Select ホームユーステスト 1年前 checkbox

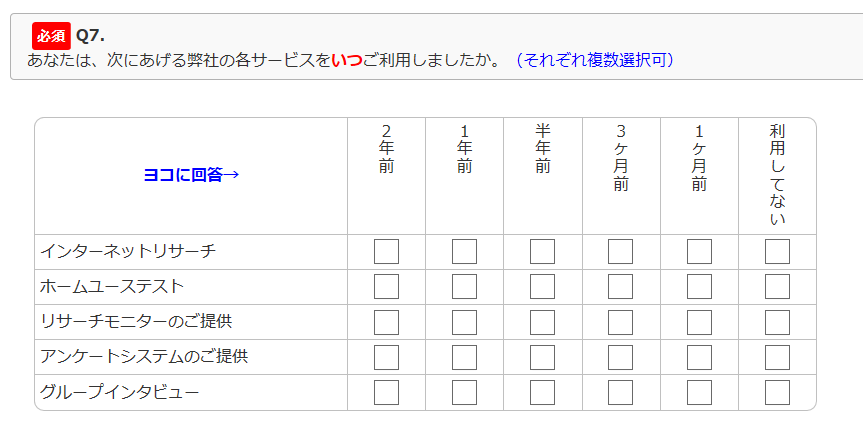pyautogui.click(x=464, y=287)
